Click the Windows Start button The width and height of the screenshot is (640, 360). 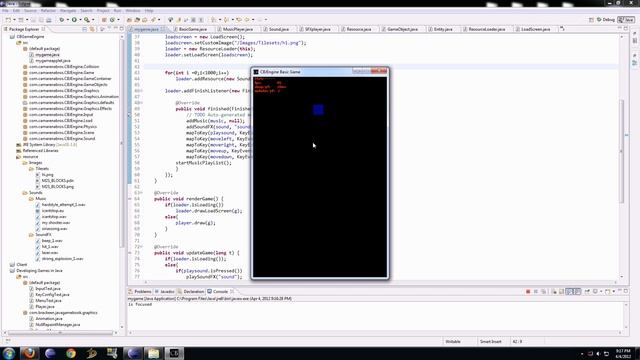[9, 353]
